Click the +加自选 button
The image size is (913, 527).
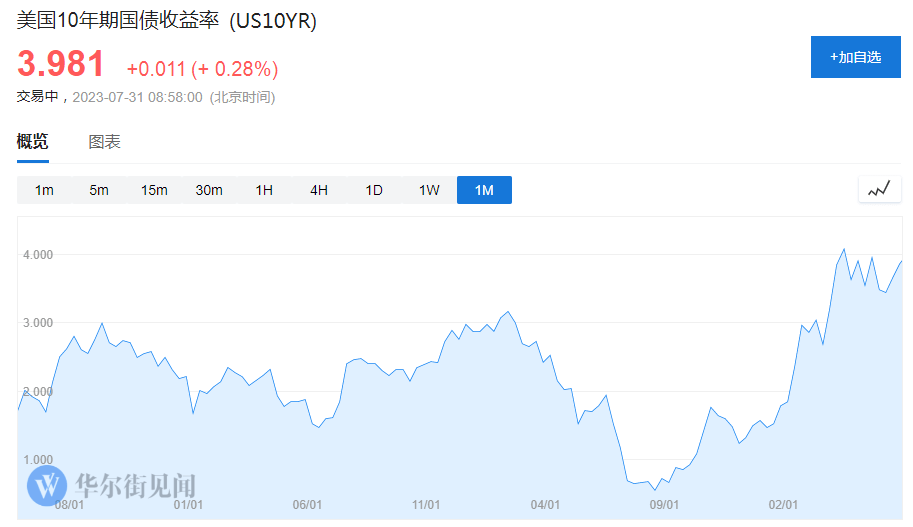[x=855, y=57]
